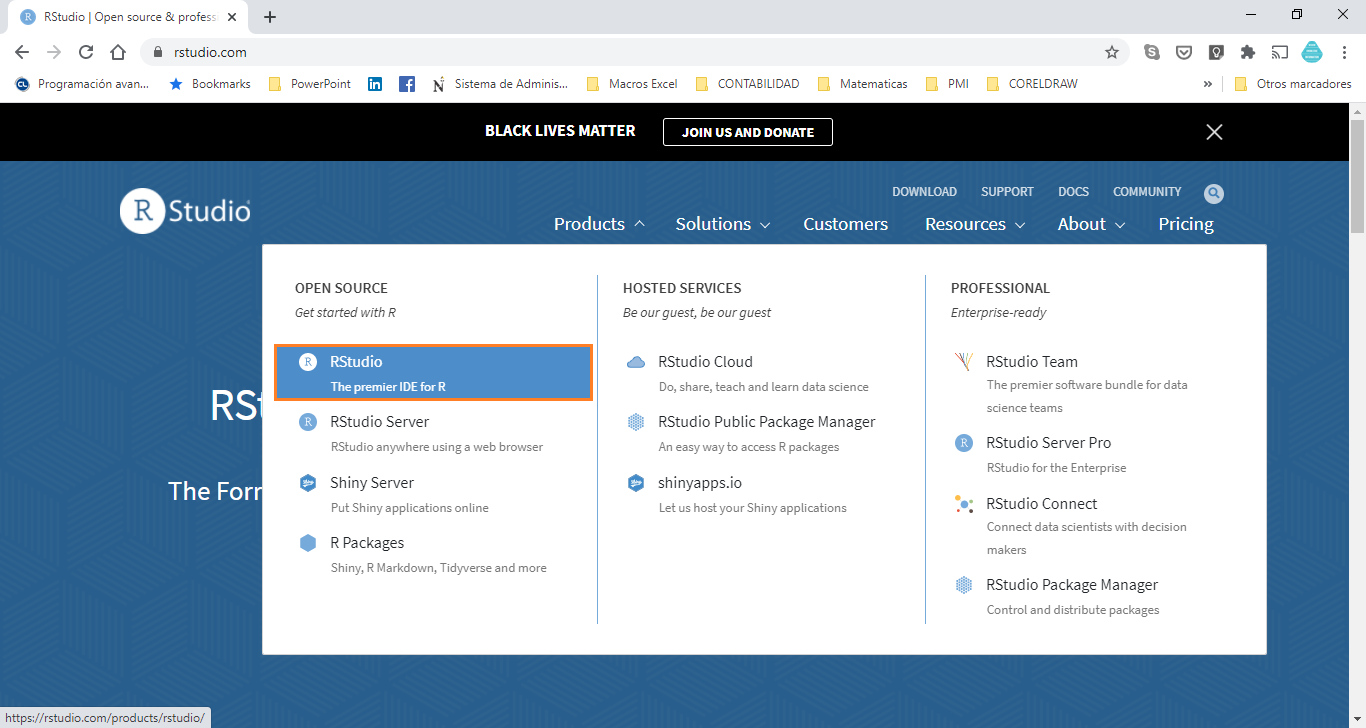Click the RStudio Package Manager icon

coord(963,584)
